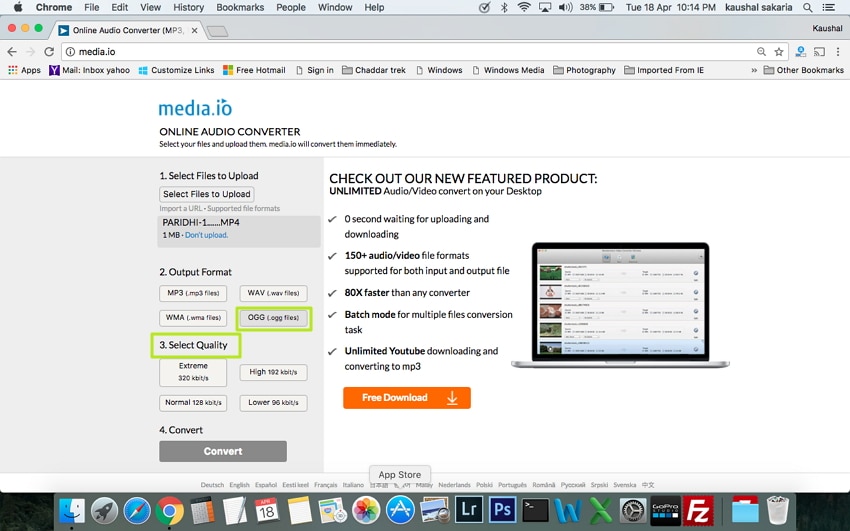Open System Preferences from the Dock

[633, 510]
